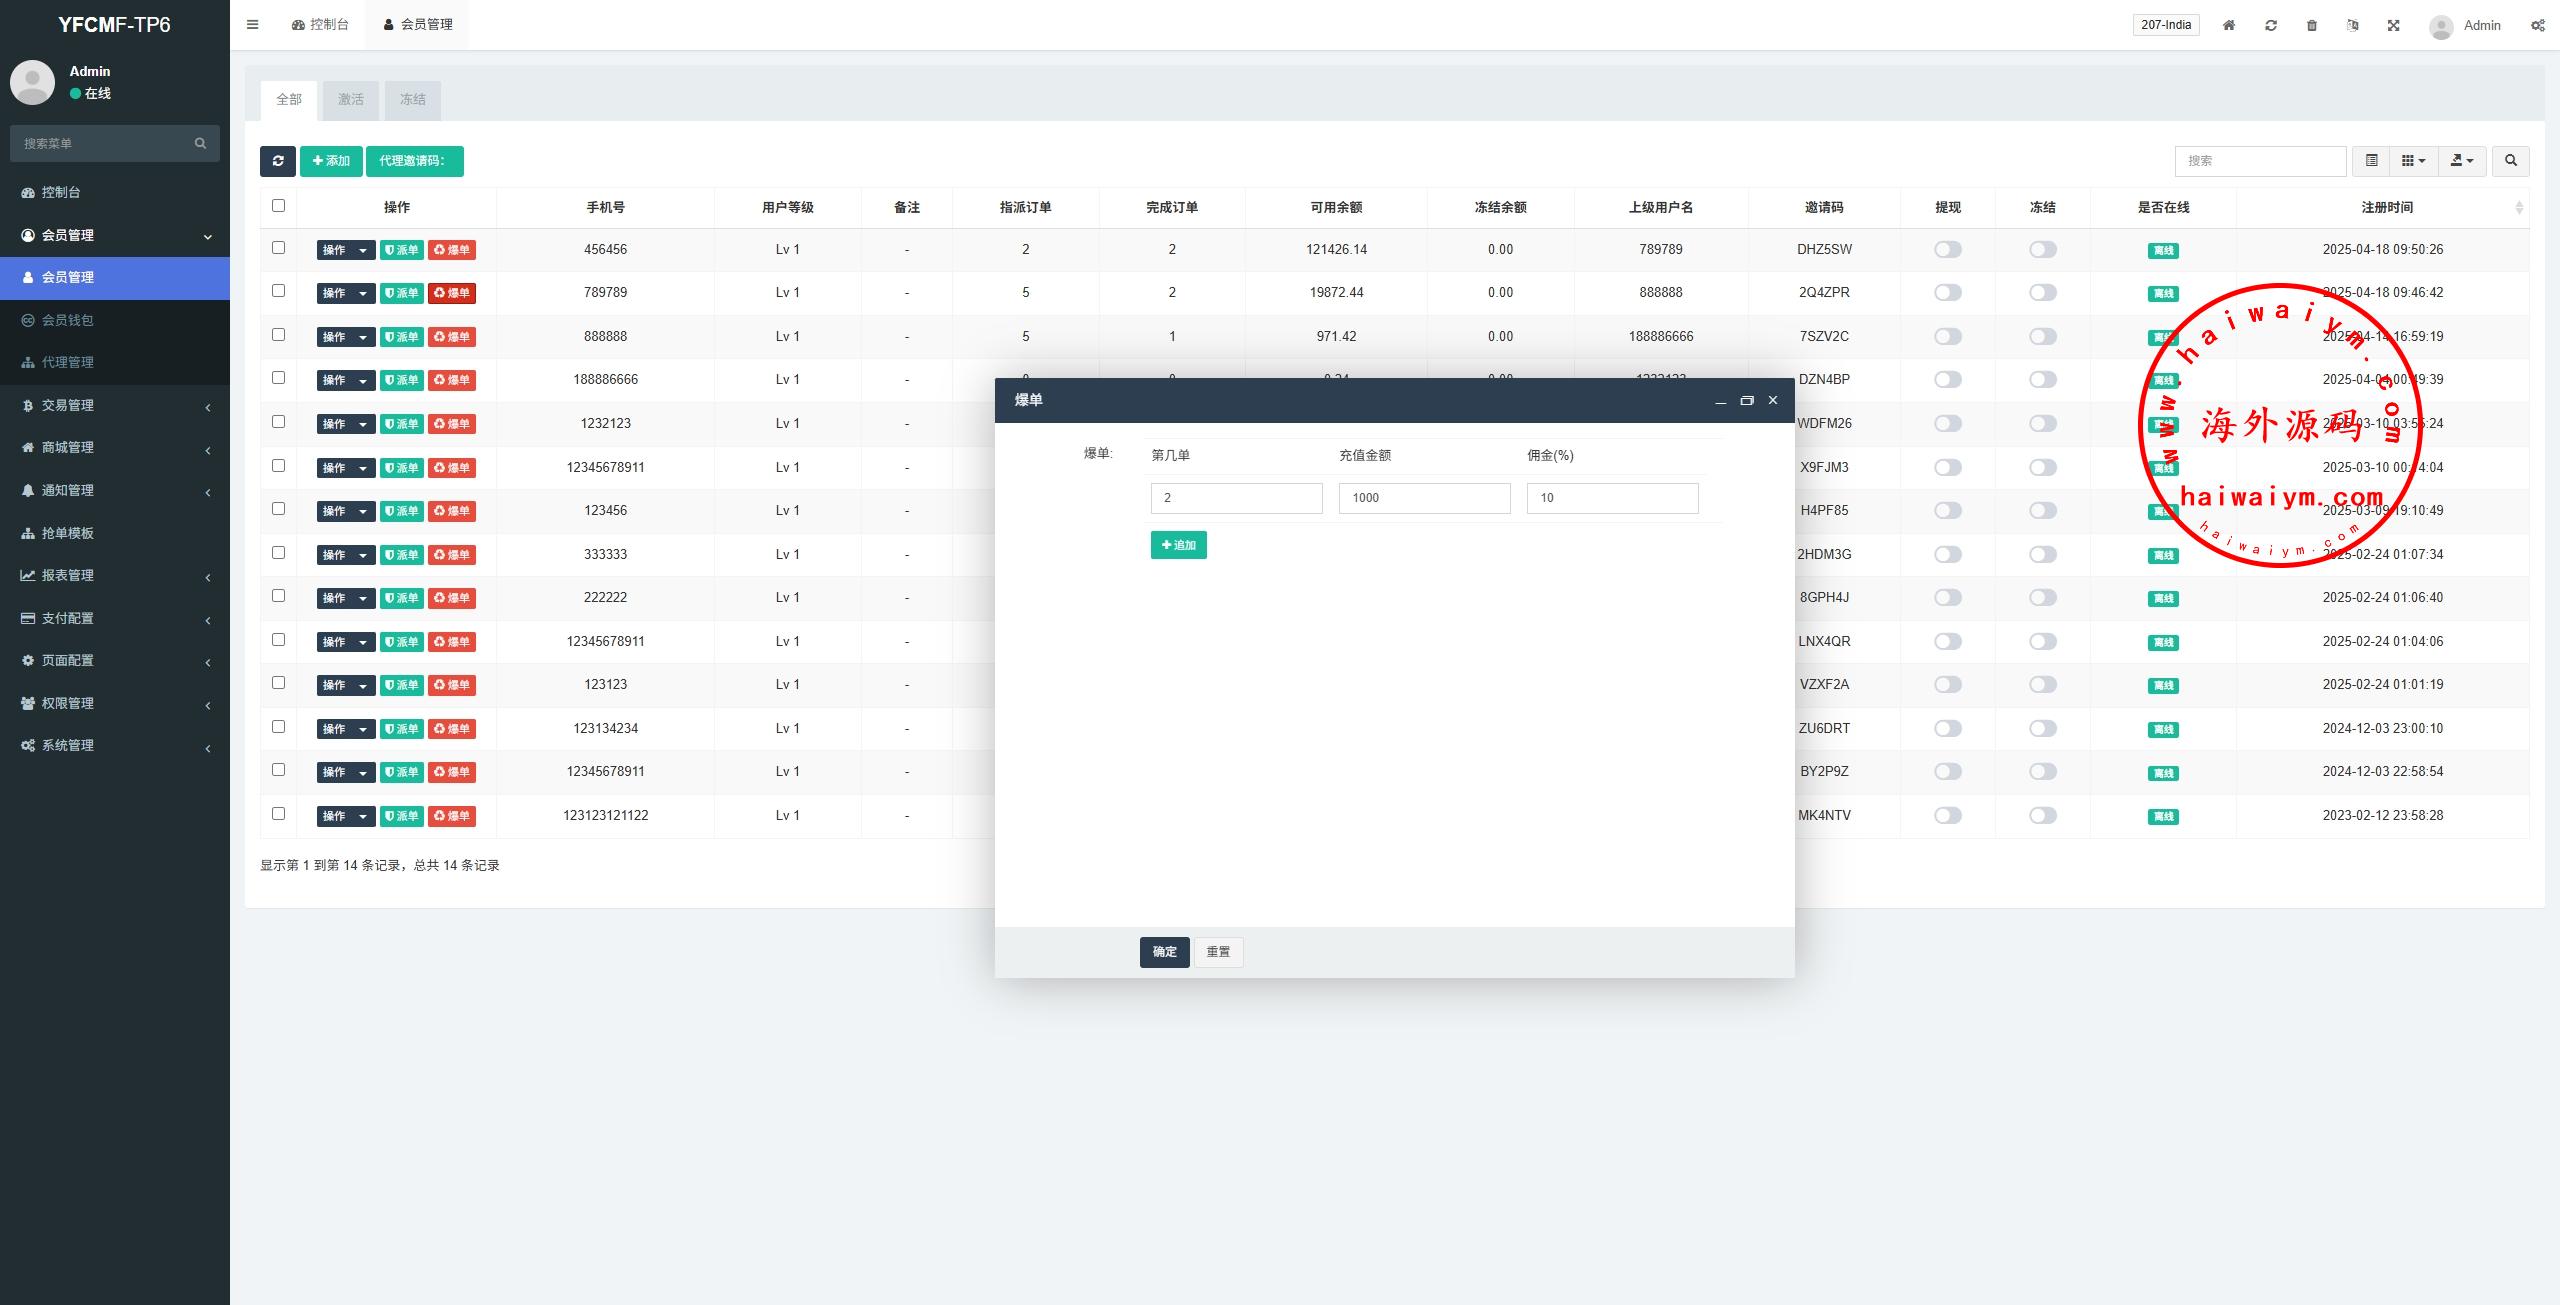
Task: Toggle 提现 switch for user 456456
Action: [x=1947, y=250]
